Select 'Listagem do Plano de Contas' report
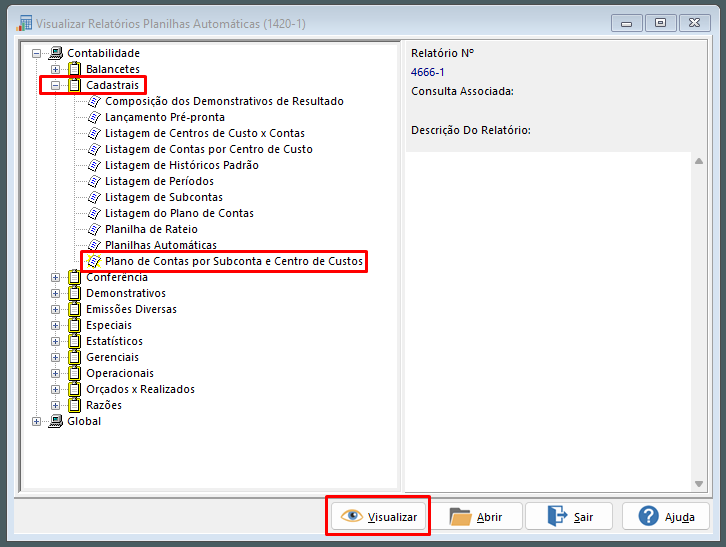This screenshot has height=547, width=726. pos(179,214)
